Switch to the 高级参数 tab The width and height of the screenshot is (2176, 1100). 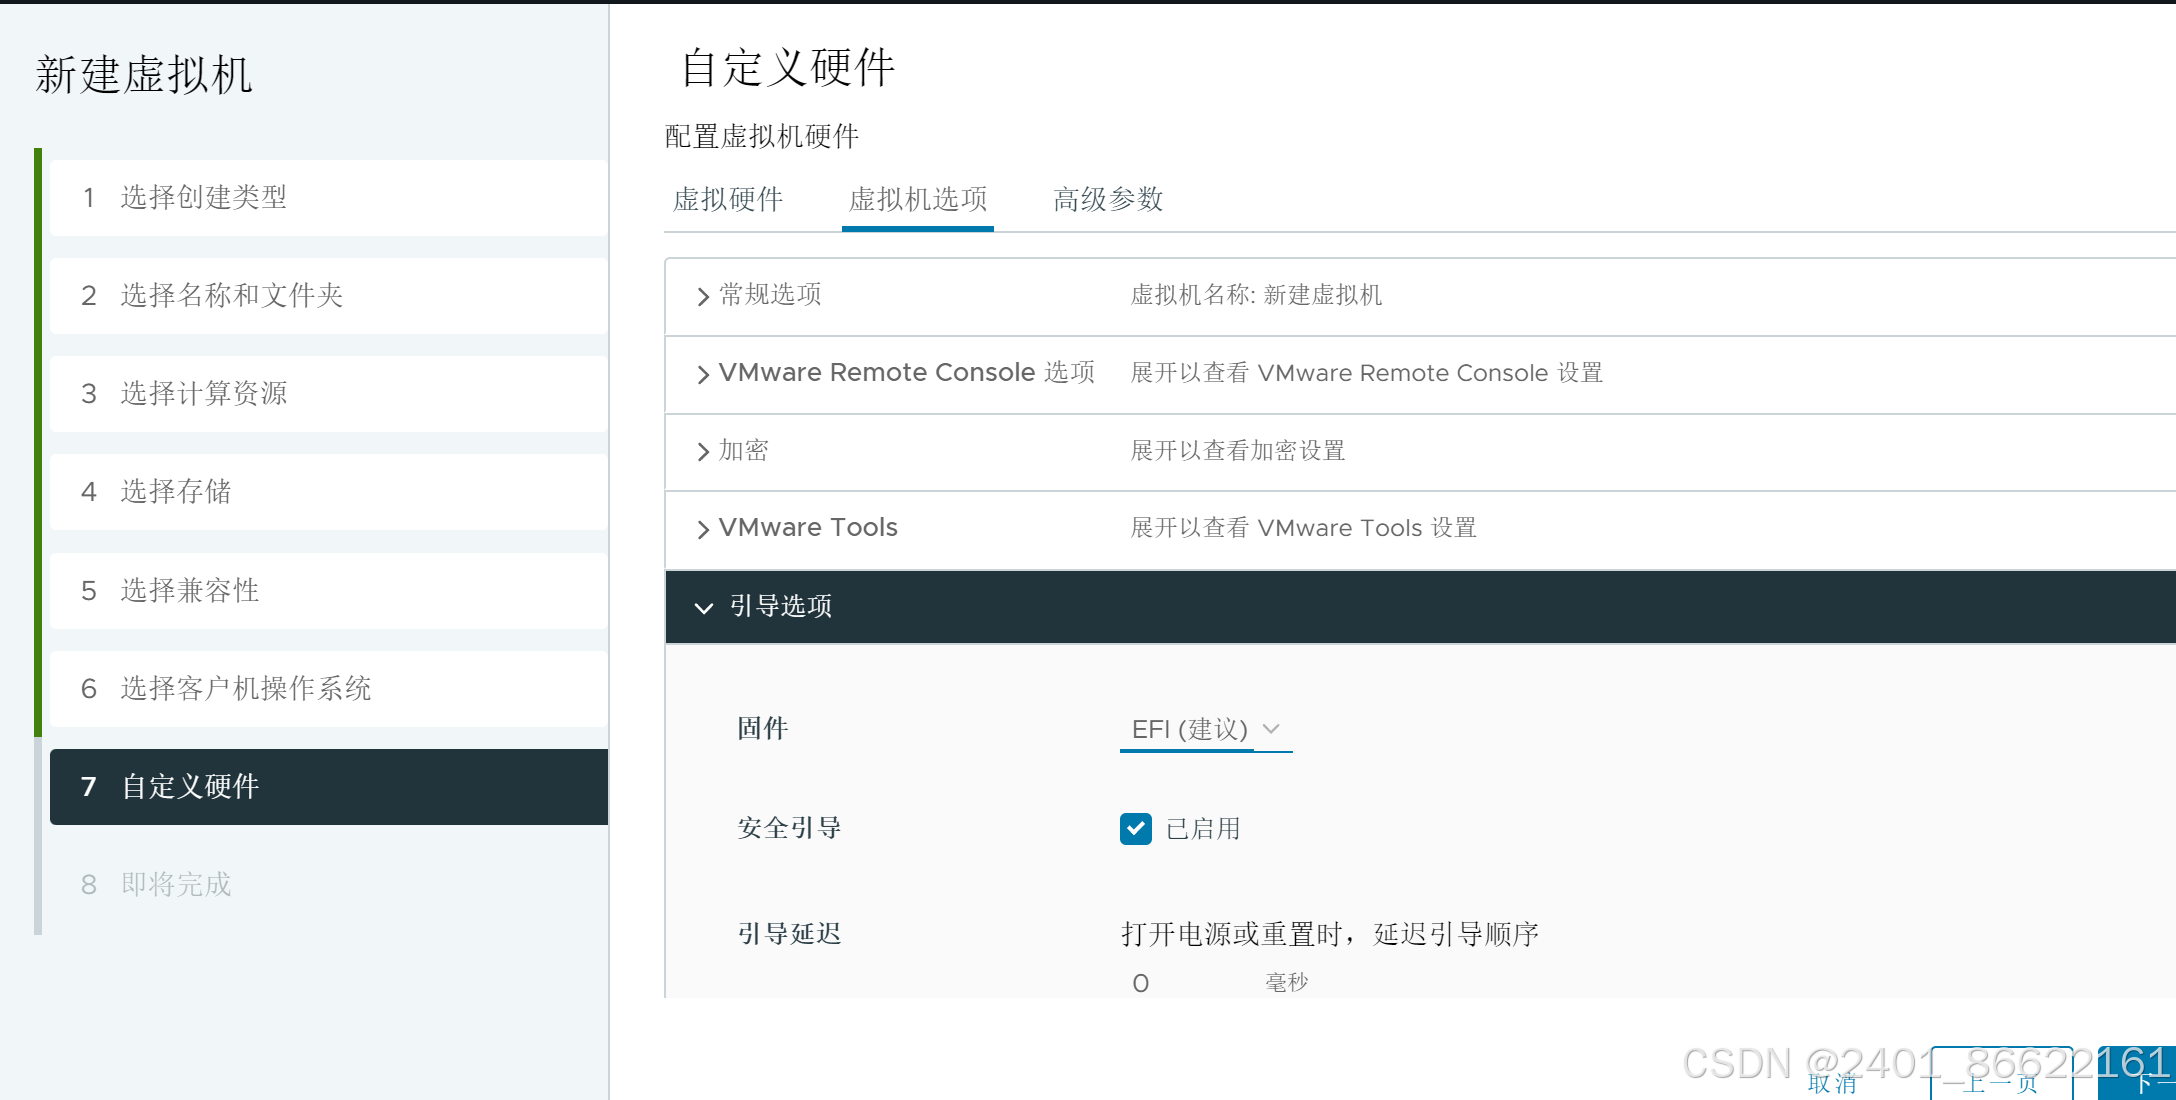point(1107,199)
